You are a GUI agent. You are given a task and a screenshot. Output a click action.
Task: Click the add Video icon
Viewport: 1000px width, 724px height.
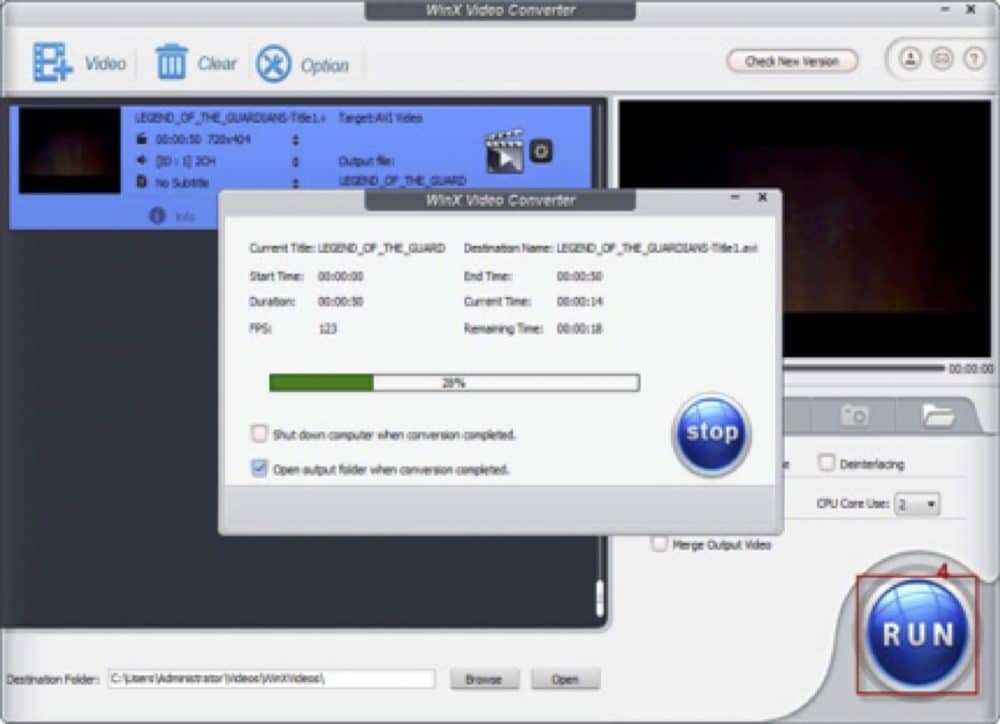[x=52, y=63]
